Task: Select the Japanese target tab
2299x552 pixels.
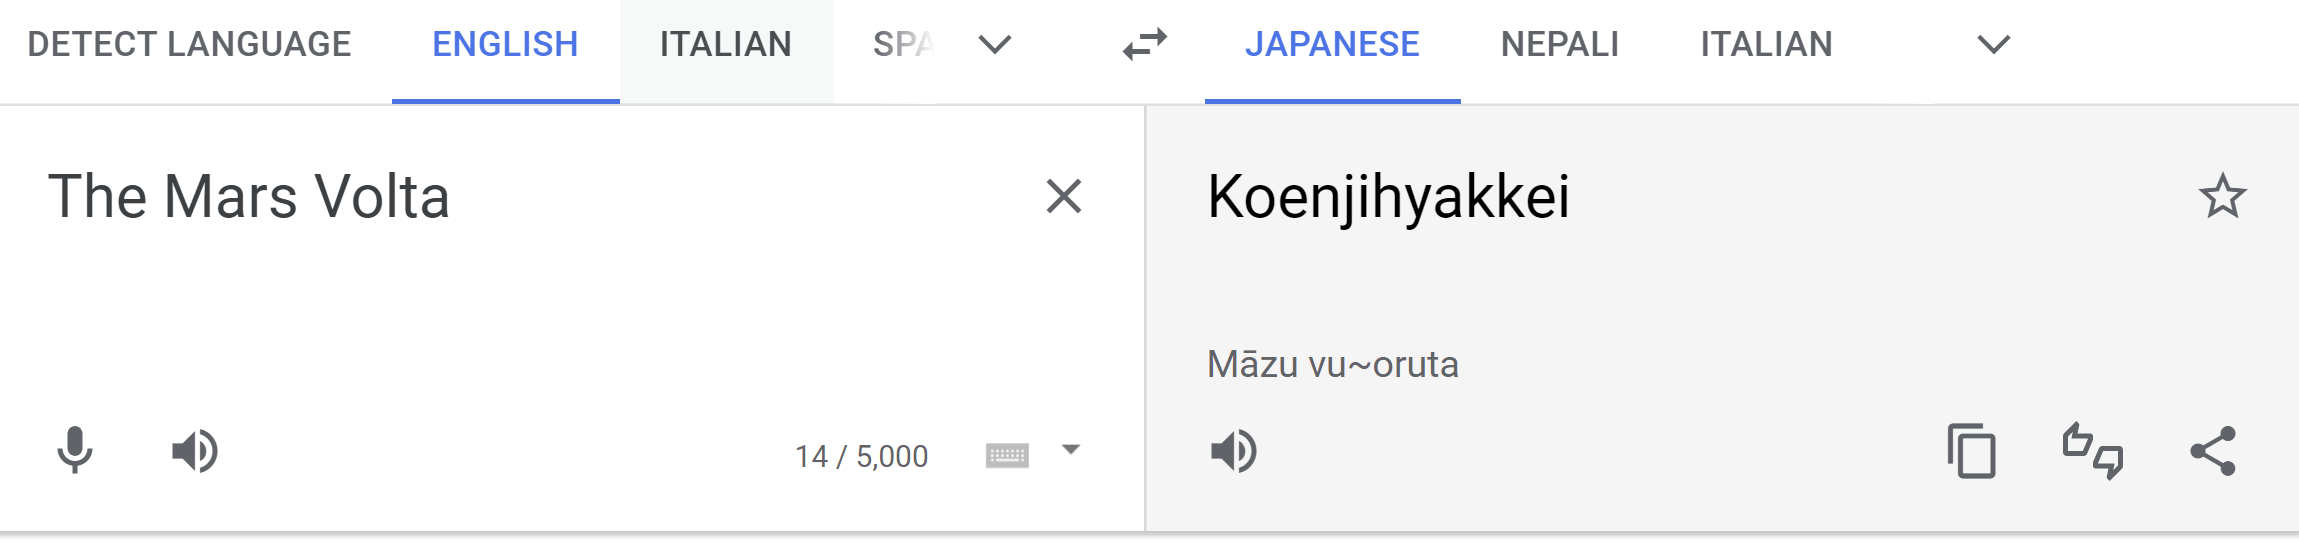Action: (1332, 45)
